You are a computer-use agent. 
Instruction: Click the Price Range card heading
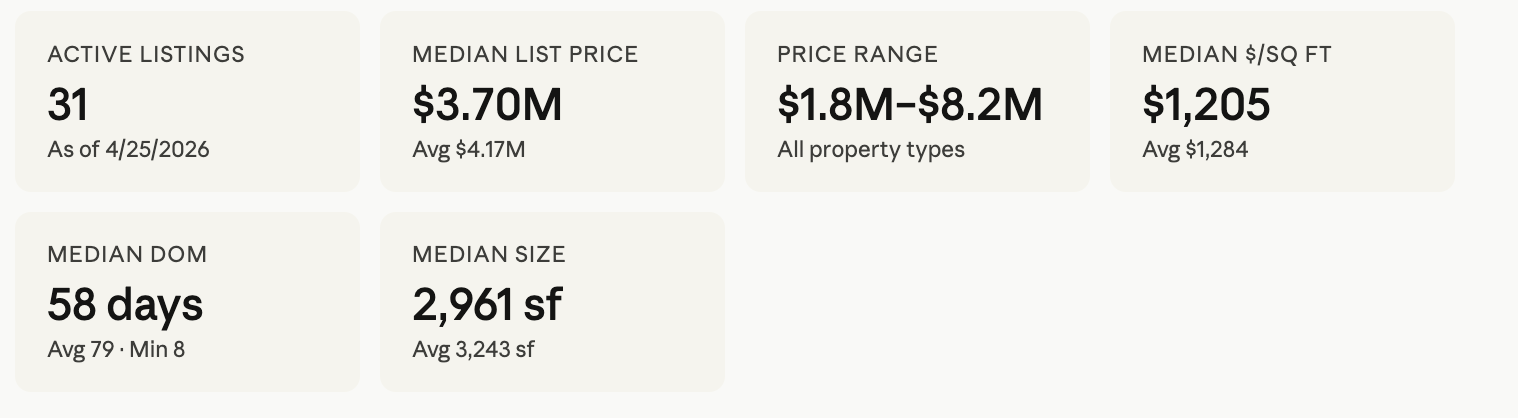coord(857,54)
